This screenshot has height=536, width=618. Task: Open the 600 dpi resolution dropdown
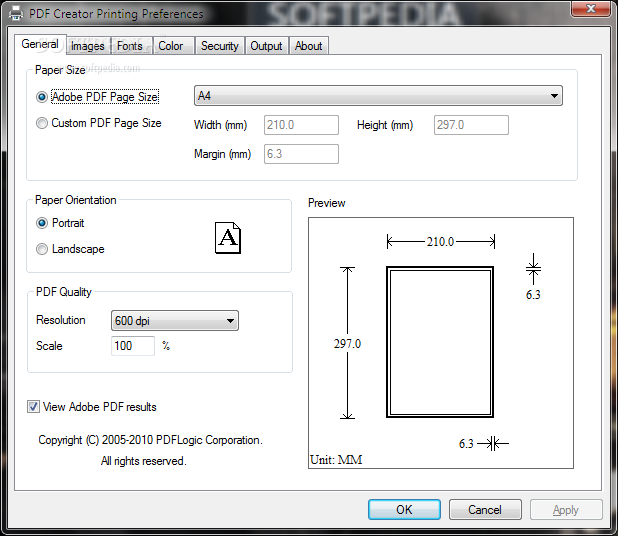175,321
